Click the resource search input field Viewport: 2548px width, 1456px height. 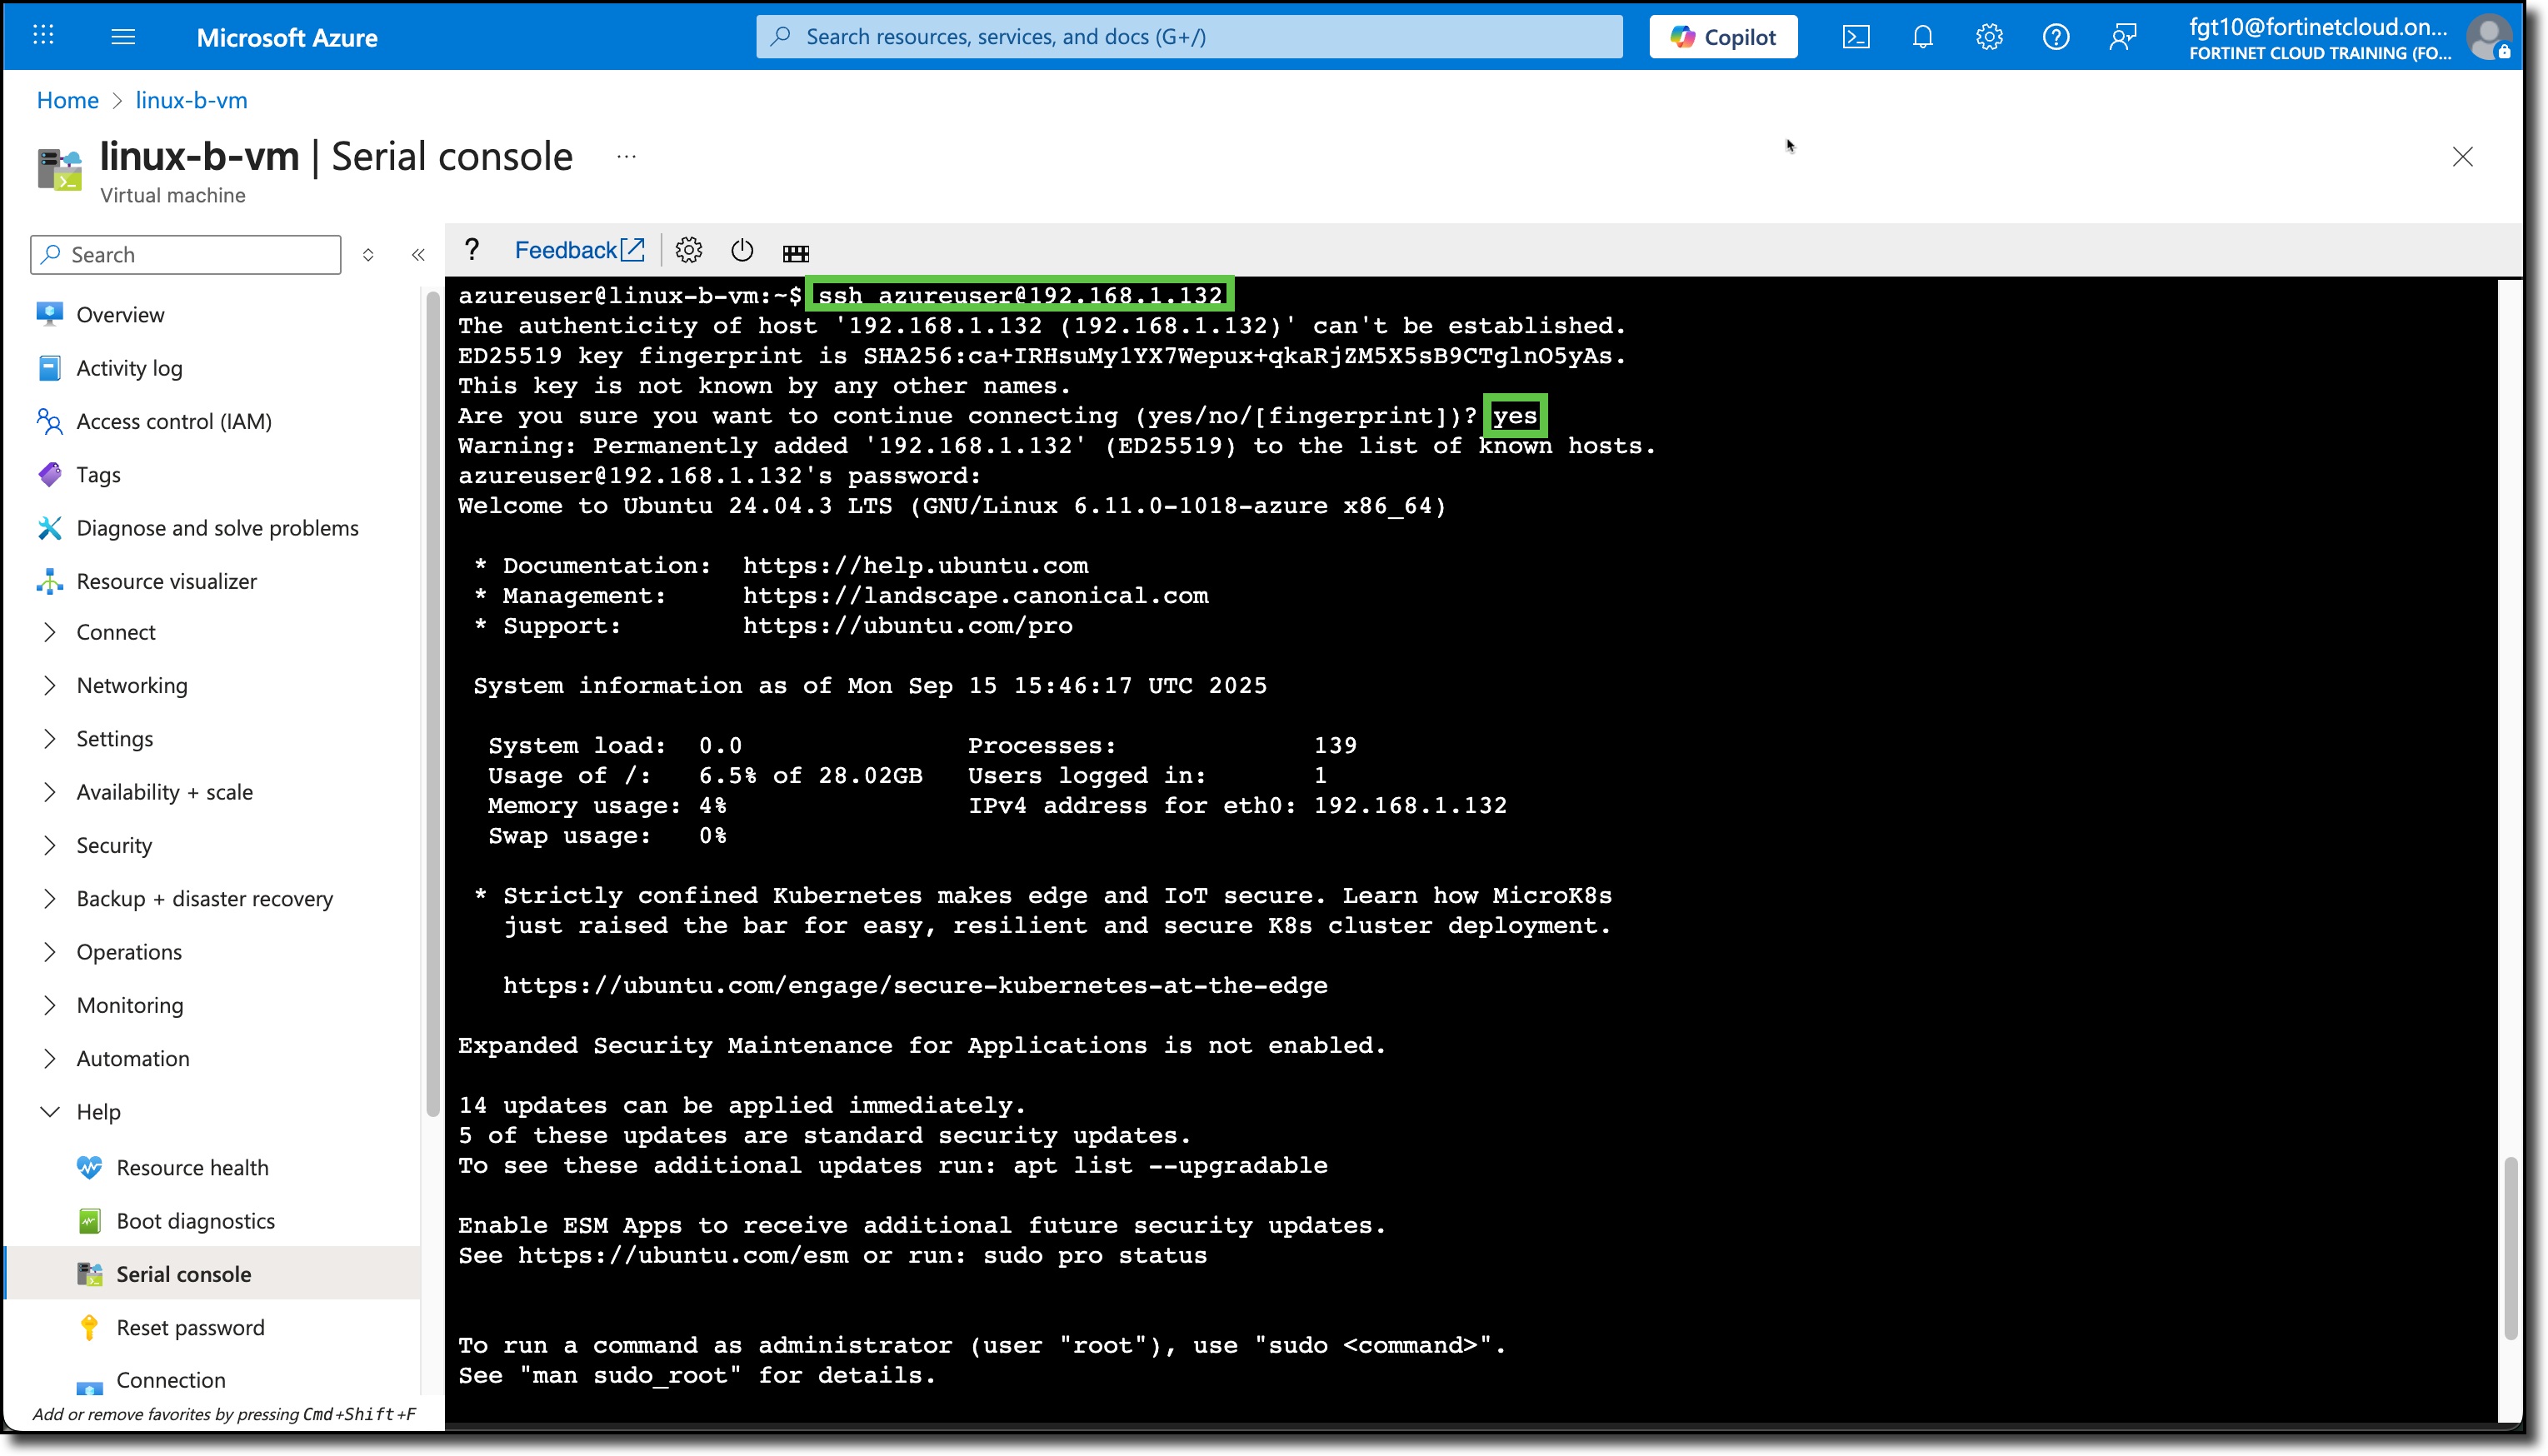1190,36
